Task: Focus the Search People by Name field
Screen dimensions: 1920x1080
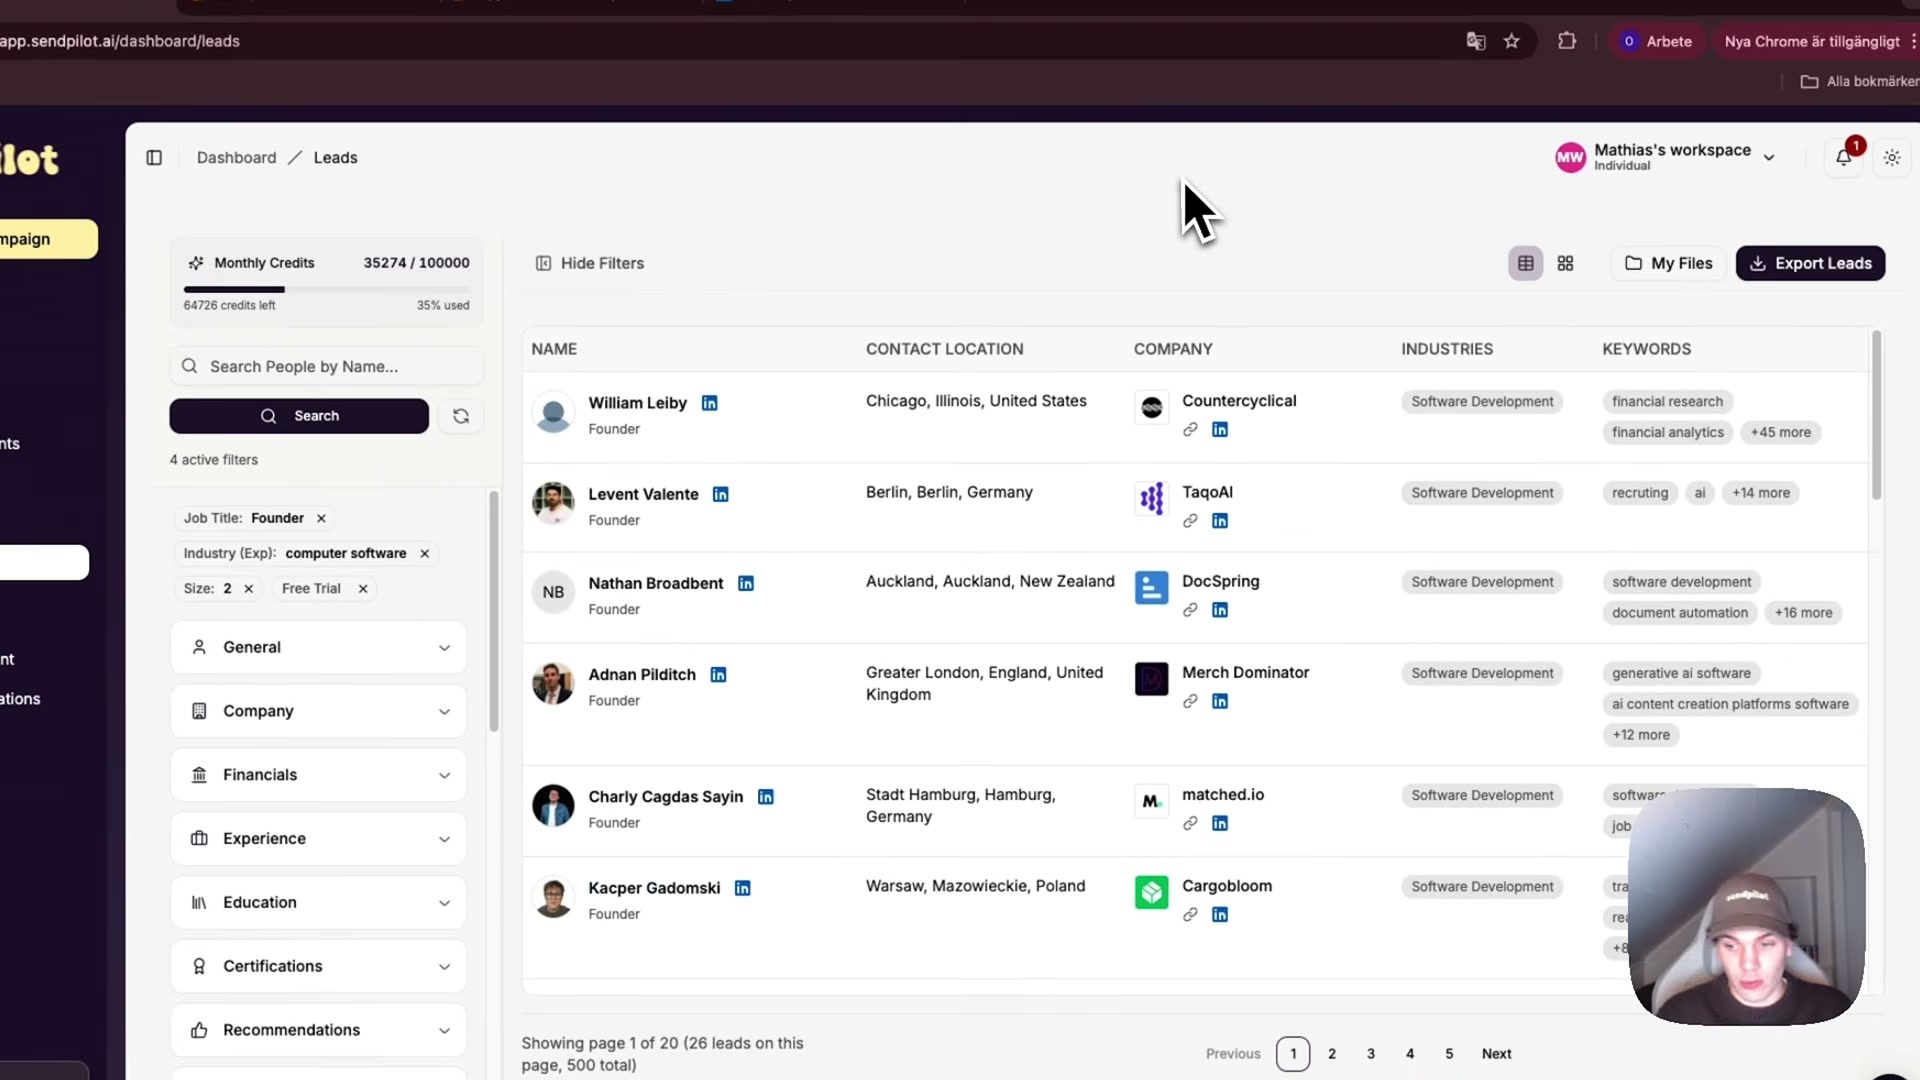Action: click(x=327, y=367)
